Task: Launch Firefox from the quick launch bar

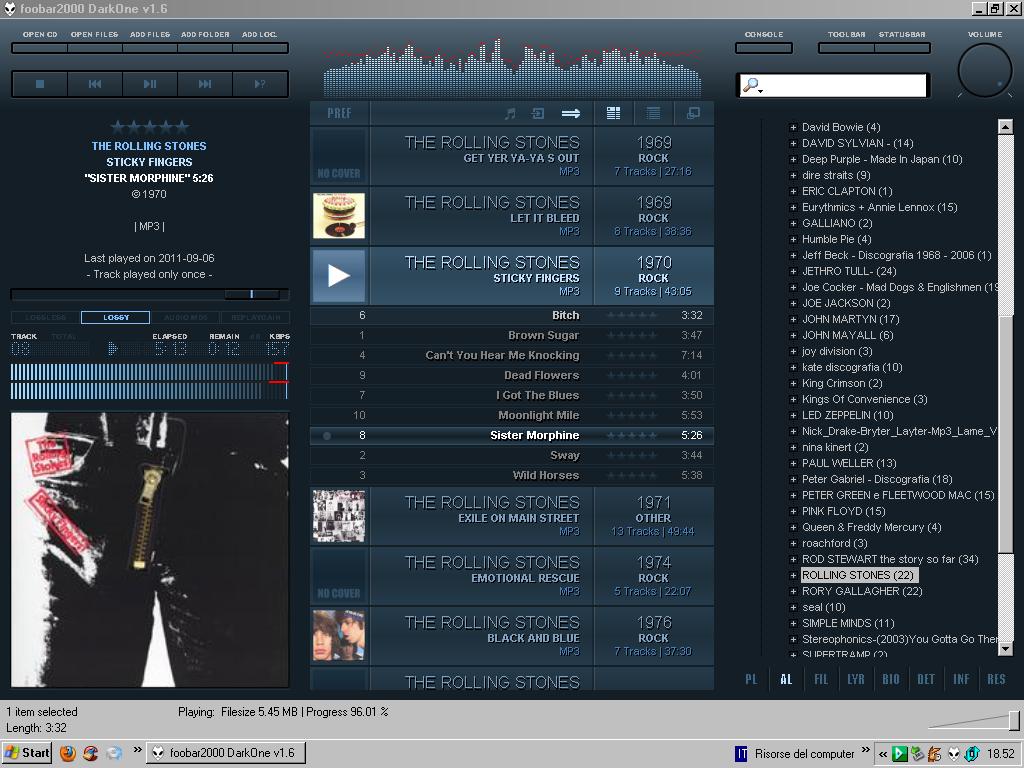Action: (x=67, y=753)
